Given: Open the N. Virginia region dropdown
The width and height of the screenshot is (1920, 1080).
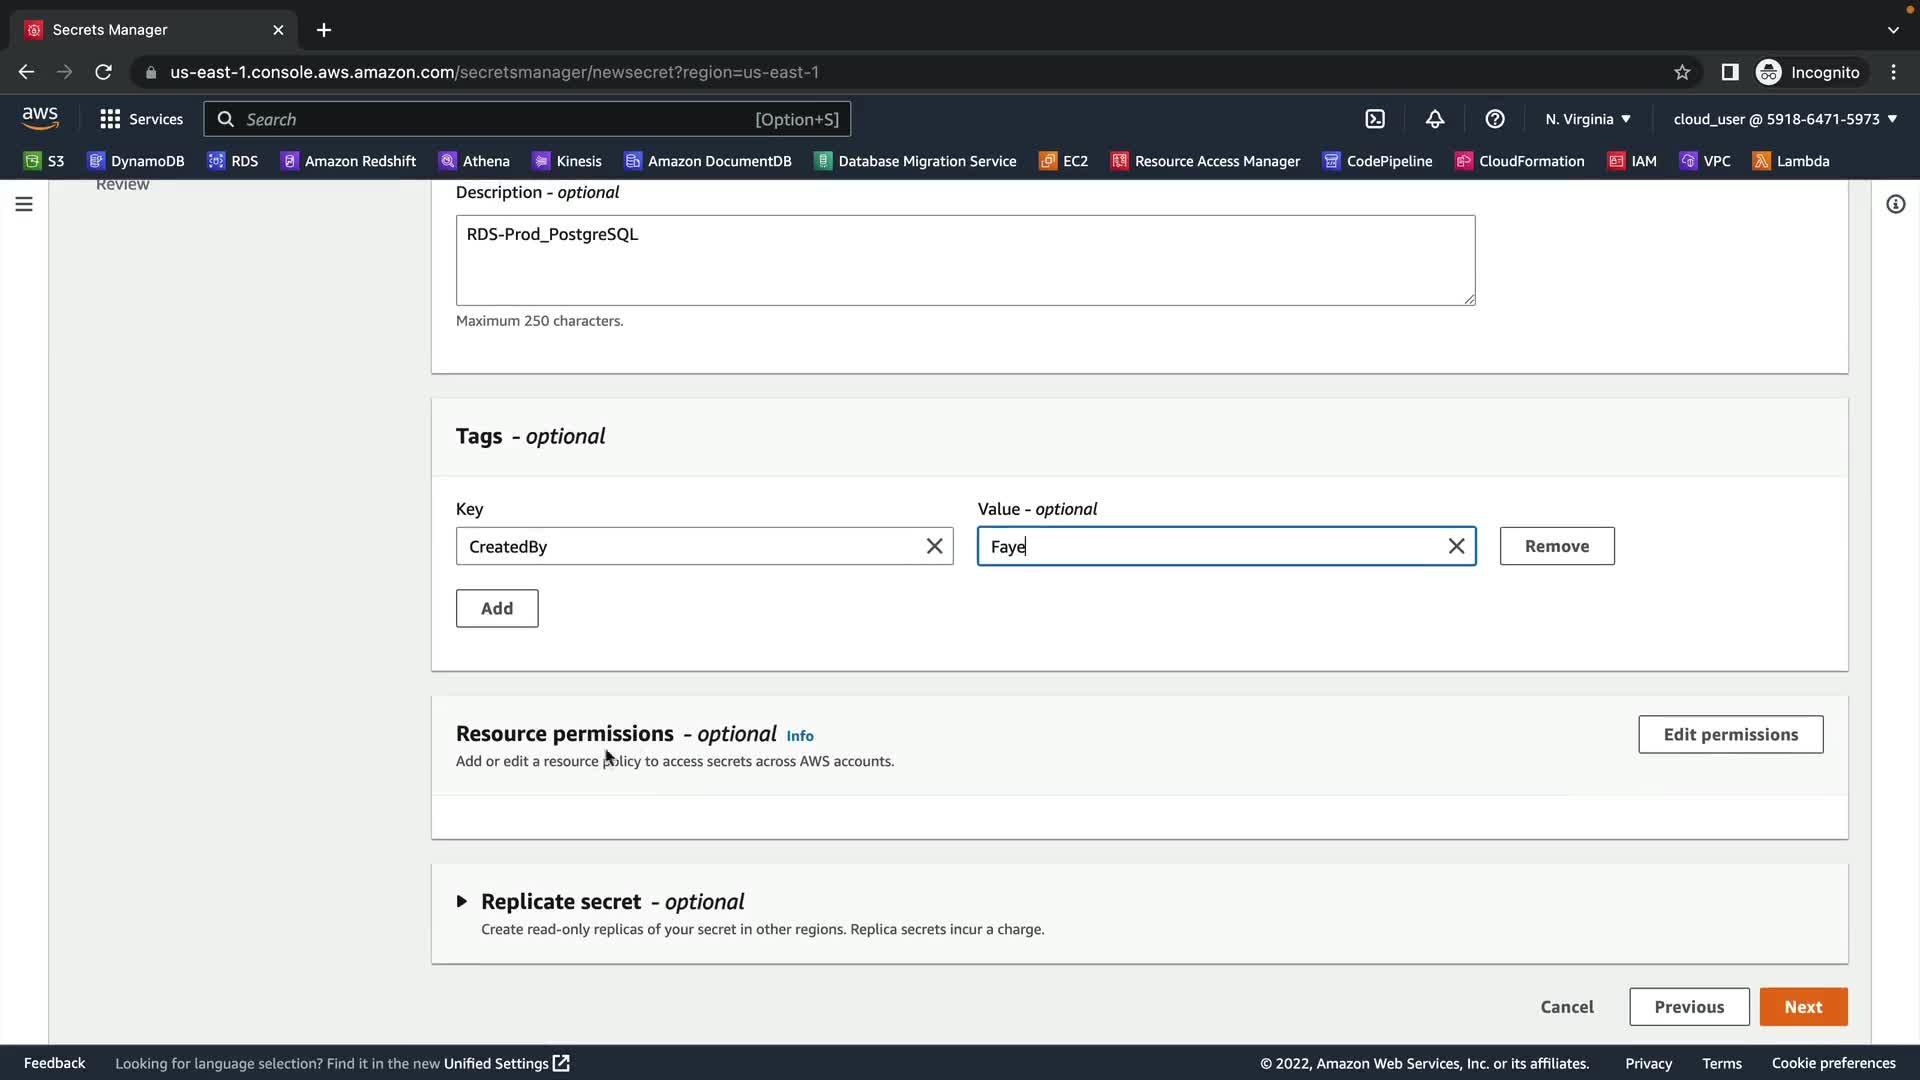Looking at the screenshot, I should click(x=1587, y=119).
